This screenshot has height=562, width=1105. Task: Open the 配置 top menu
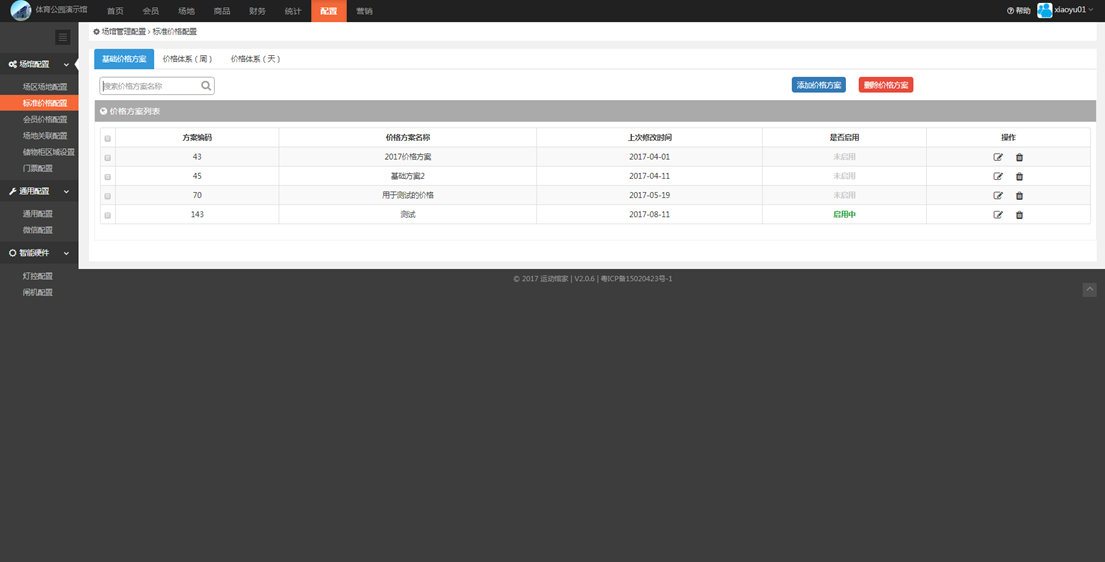[x=328, y=11]
